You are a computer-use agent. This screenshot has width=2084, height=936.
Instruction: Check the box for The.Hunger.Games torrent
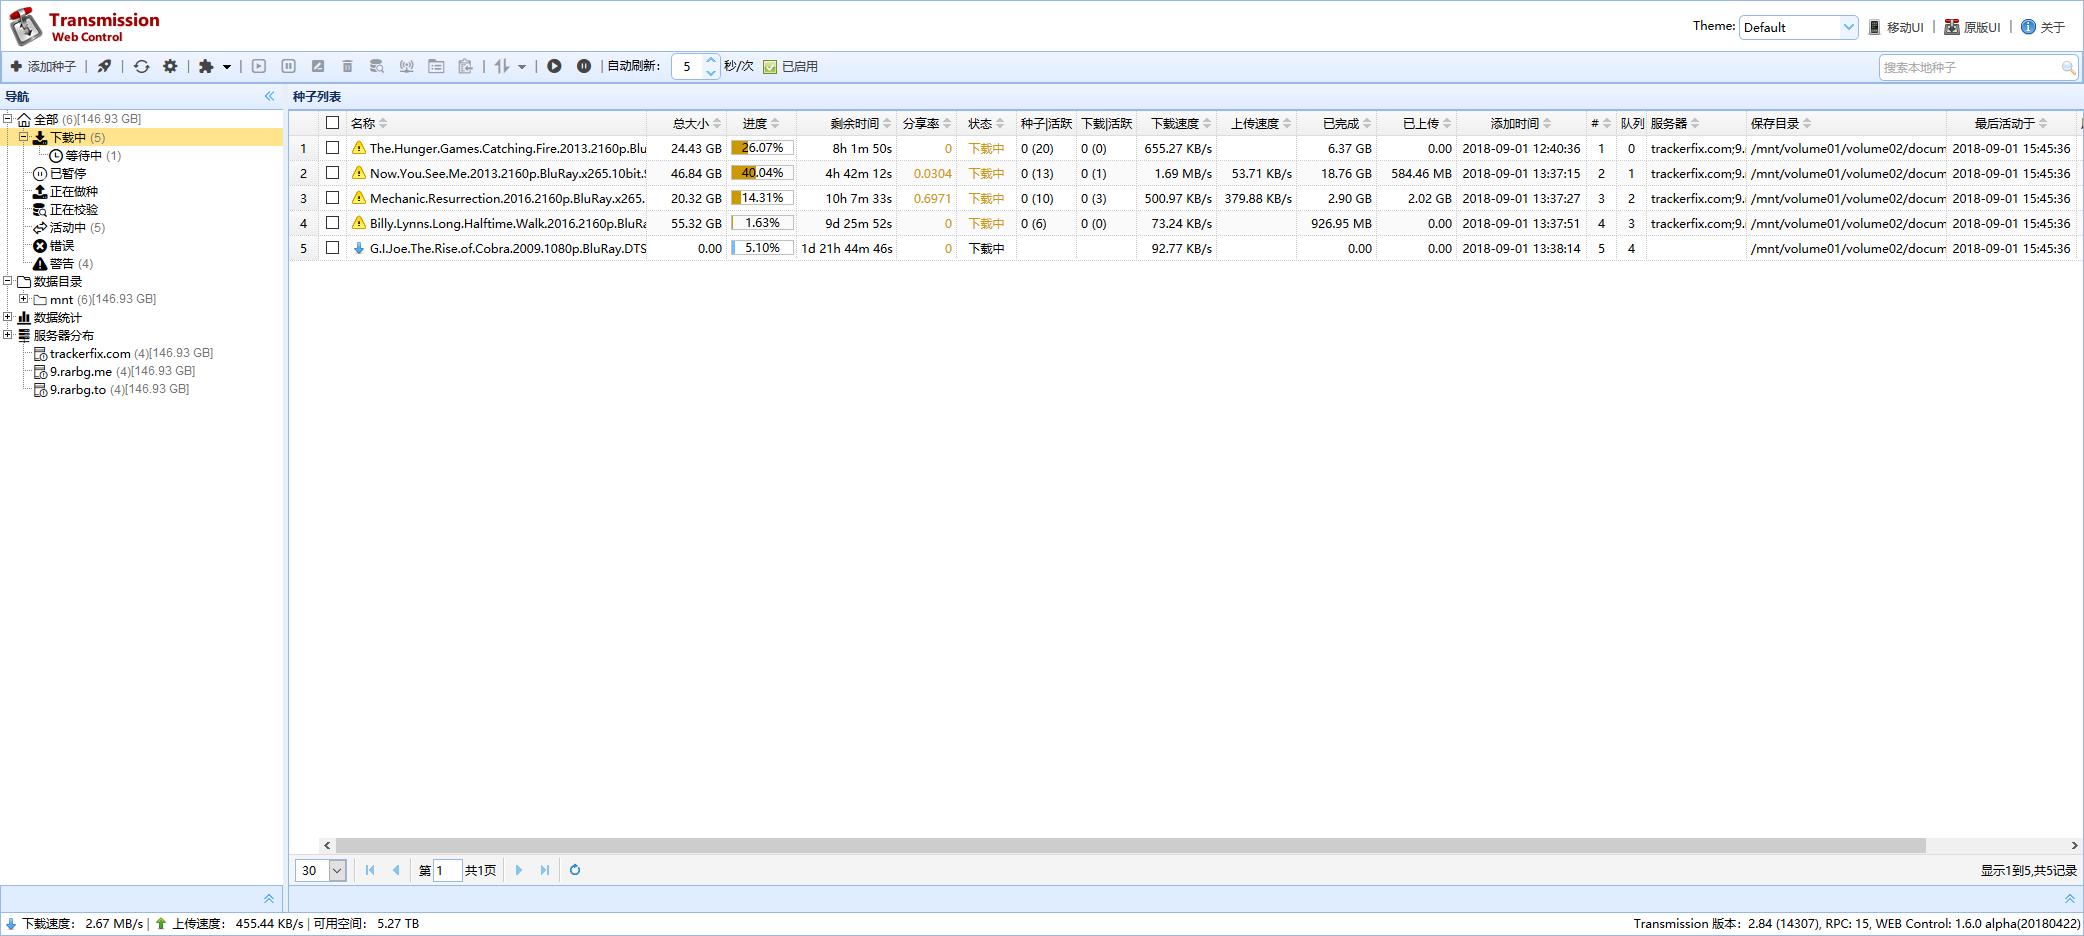tap(333, 148)
